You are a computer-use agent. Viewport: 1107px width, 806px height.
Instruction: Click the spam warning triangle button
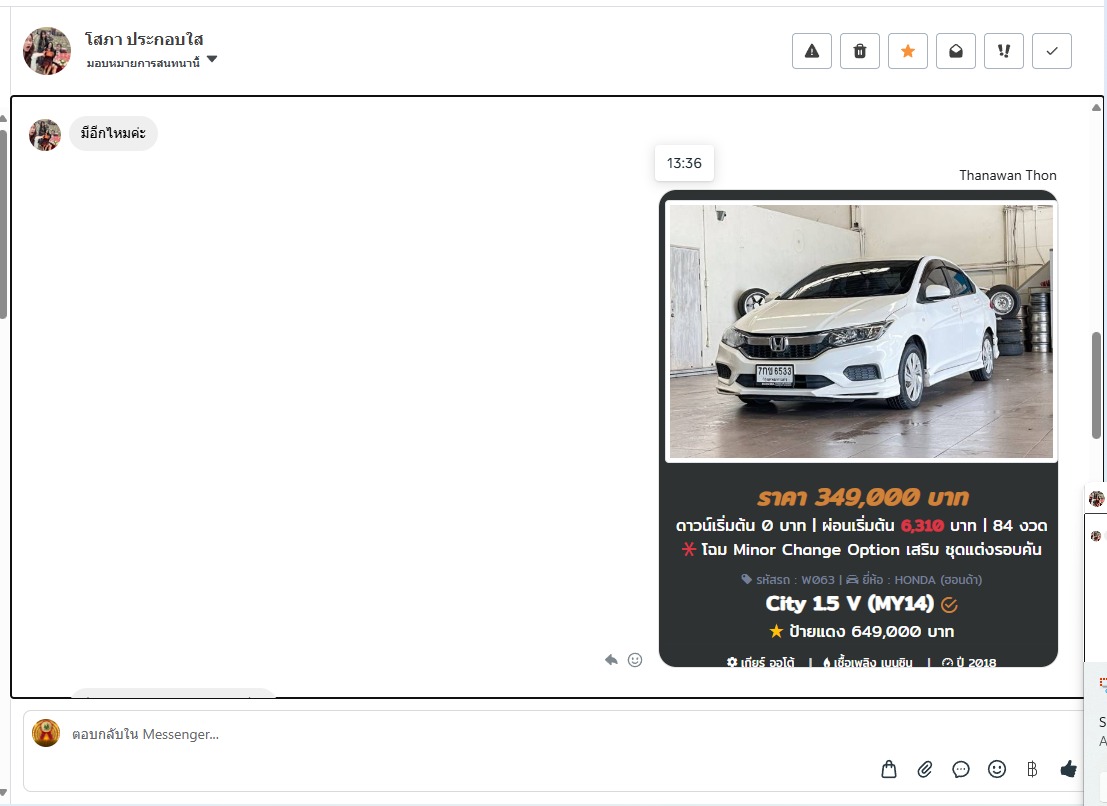click(811, 51)
